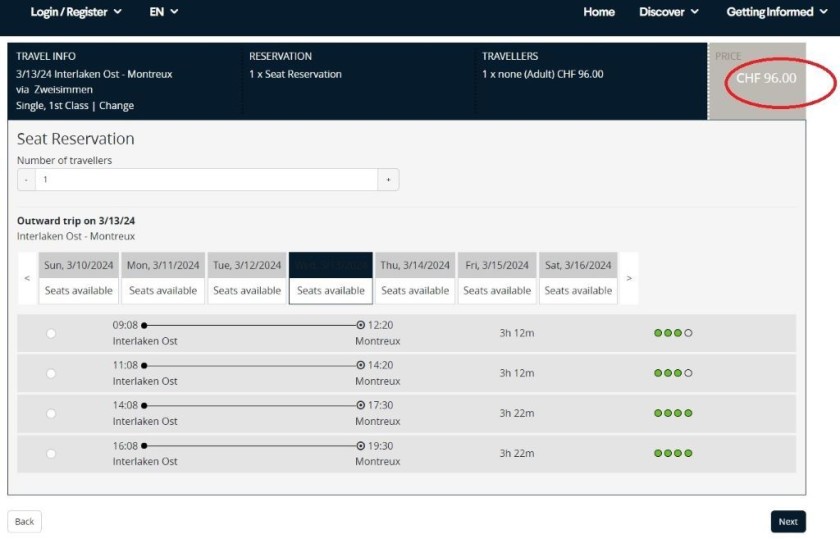Click the Change link in travel info
This screenshot has height=539, width=840.
(116, 106)
